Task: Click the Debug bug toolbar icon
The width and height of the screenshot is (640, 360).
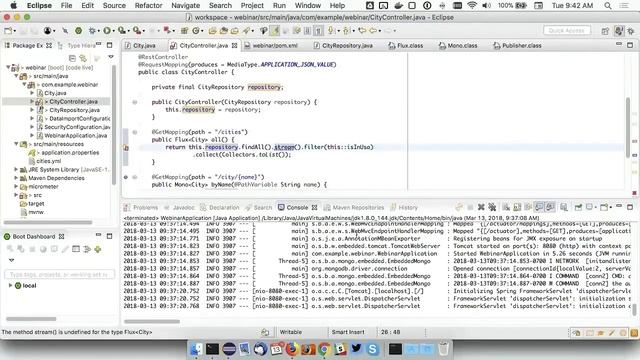Action: click(92, 31)
